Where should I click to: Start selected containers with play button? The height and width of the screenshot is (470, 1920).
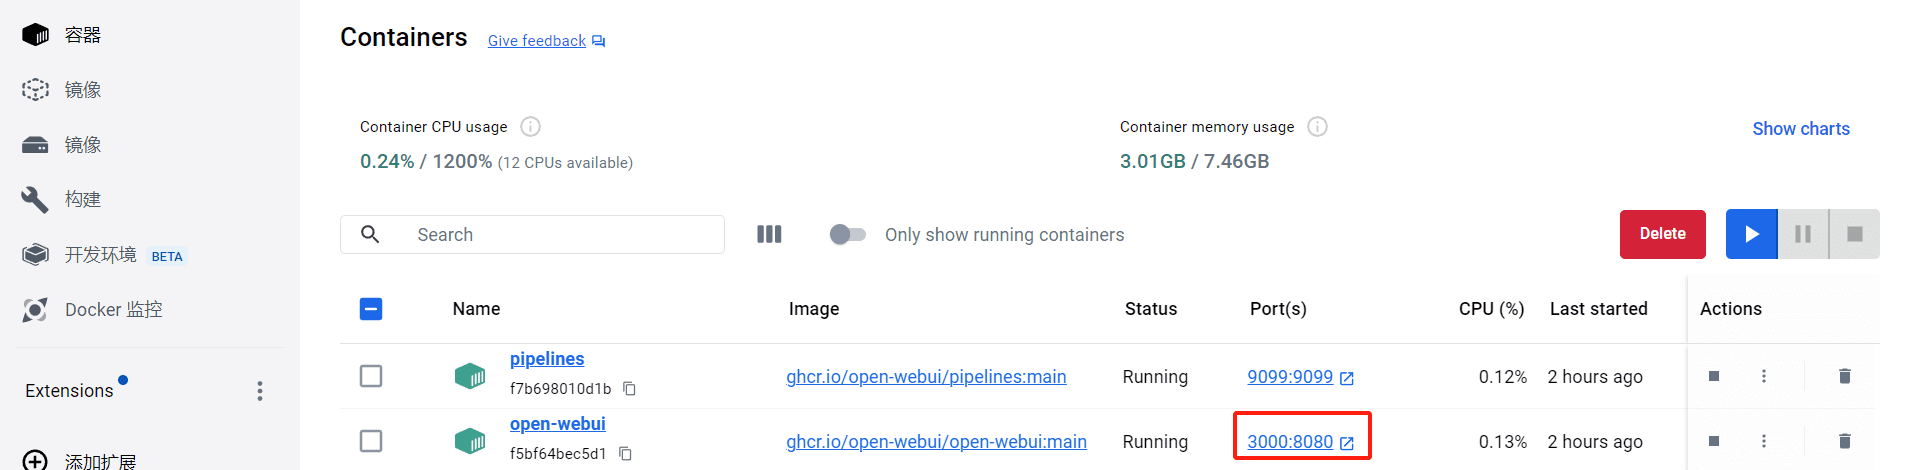click(1752, 234)
